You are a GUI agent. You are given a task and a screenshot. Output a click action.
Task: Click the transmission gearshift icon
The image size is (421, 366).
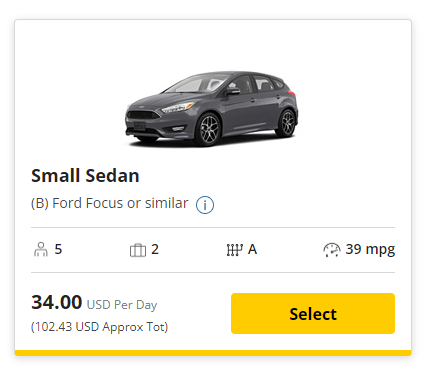(x=235, y=250)
